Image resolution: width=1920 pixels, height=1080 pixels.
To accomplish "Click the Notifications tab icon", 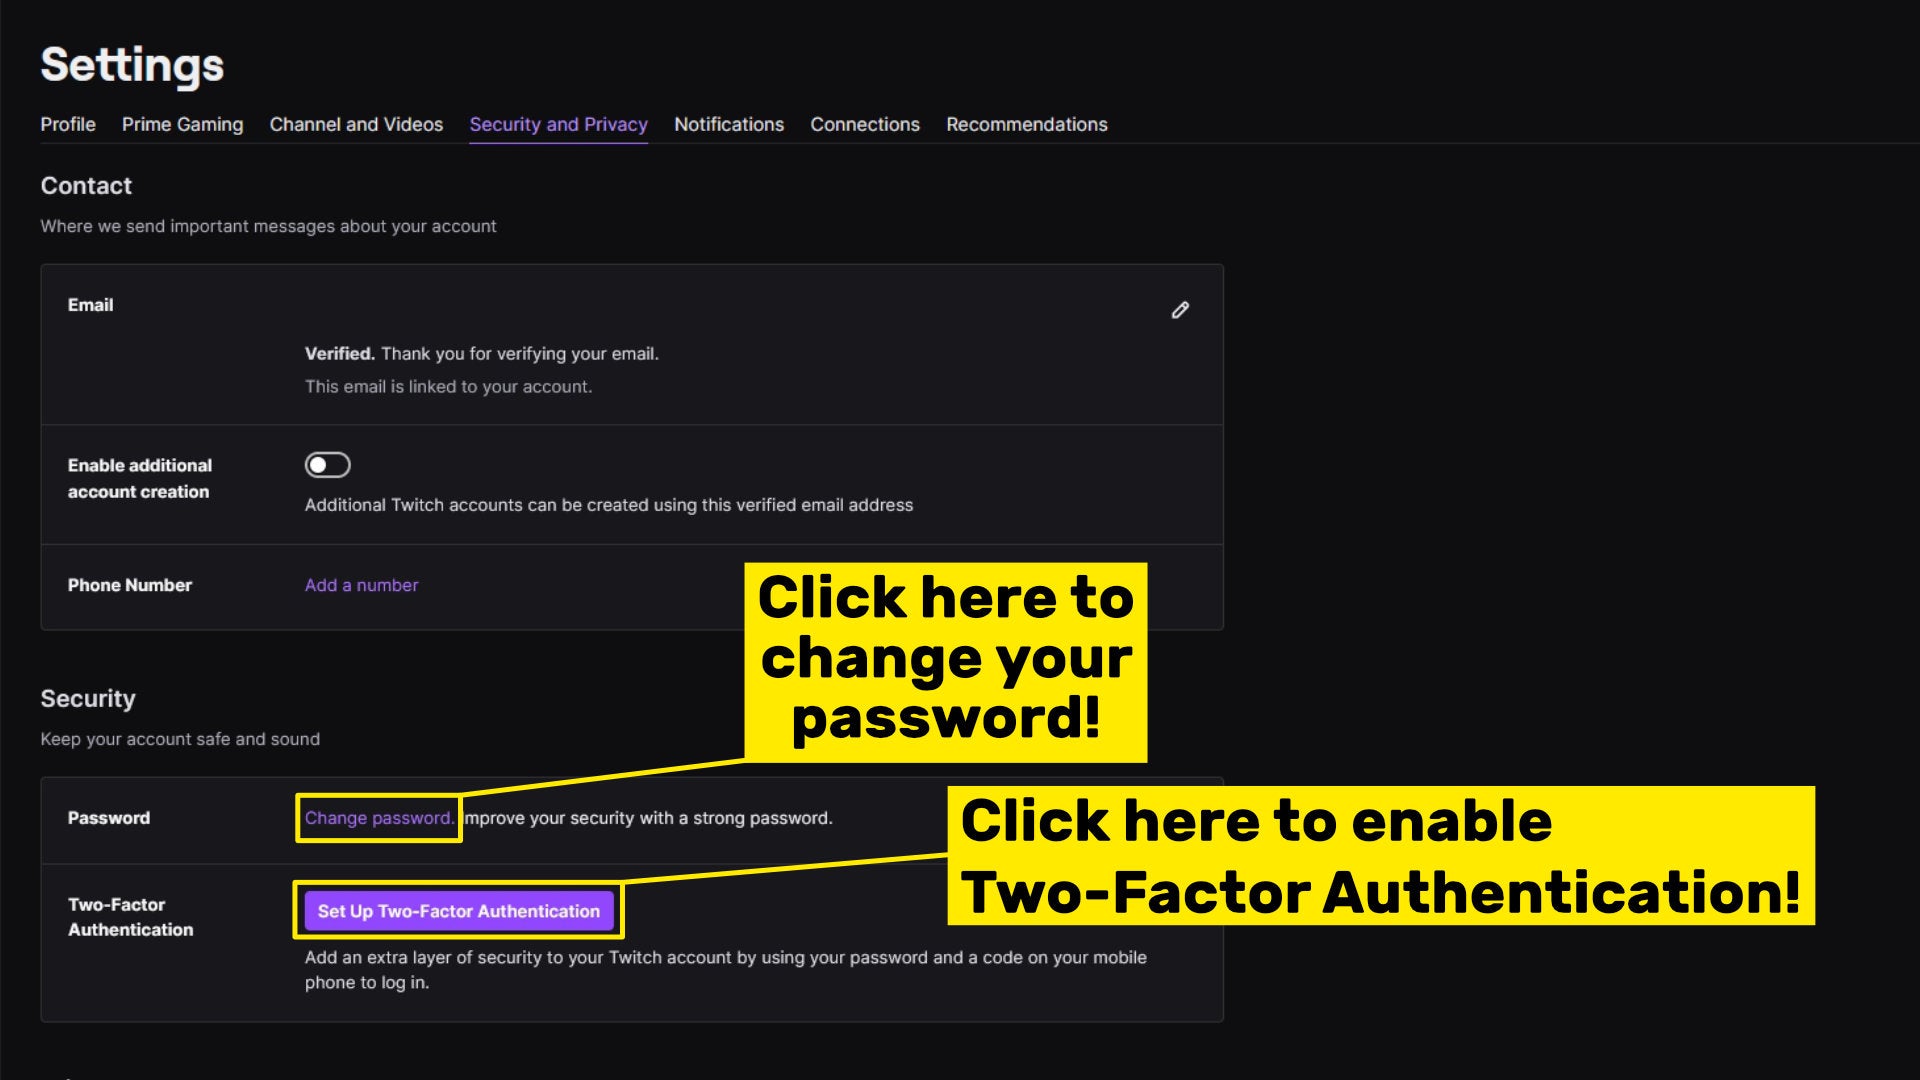I will [x=728, y=124].
